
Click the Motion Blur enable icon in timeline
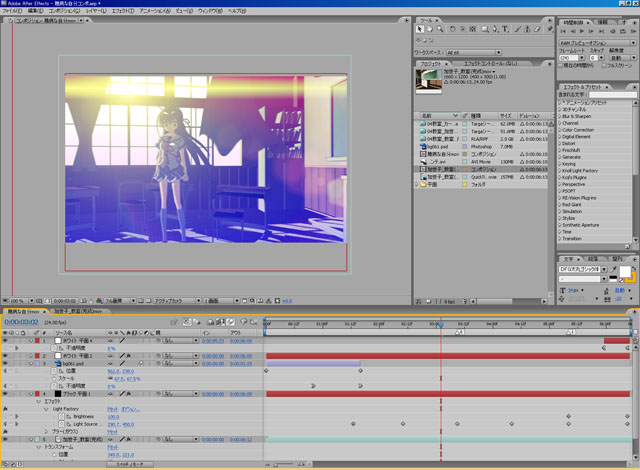point(231,322)
